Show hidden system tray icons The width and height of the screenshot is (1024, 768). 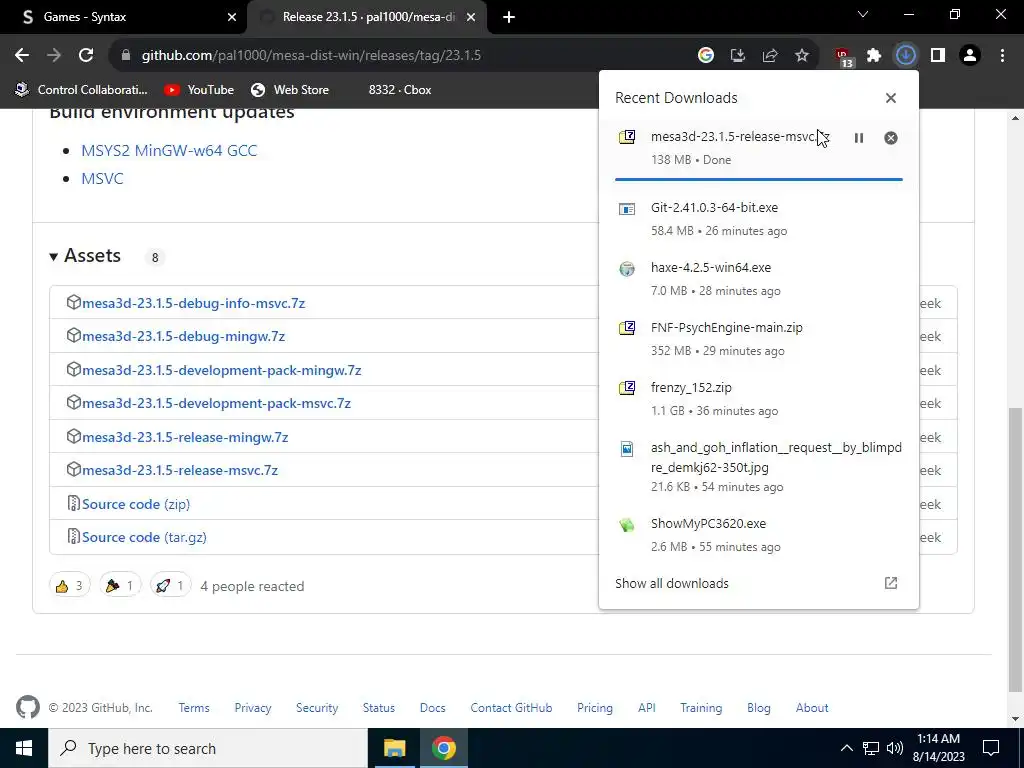coord(846,748)
